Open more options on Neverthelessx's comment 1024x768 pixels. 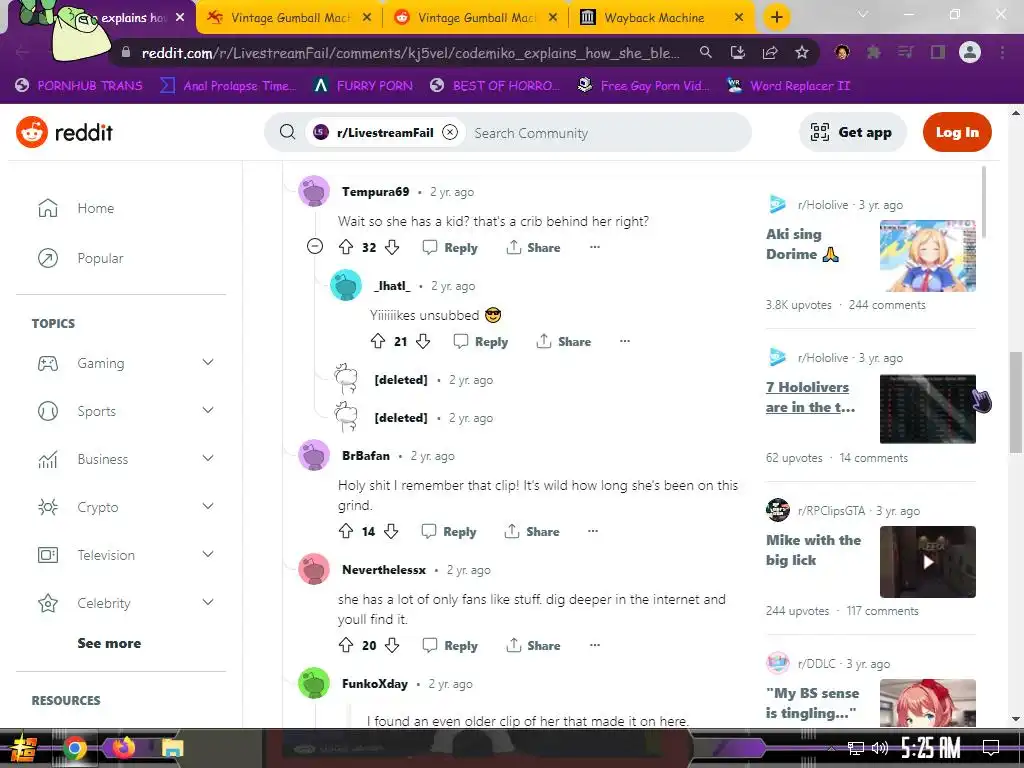tap(594, 645)
